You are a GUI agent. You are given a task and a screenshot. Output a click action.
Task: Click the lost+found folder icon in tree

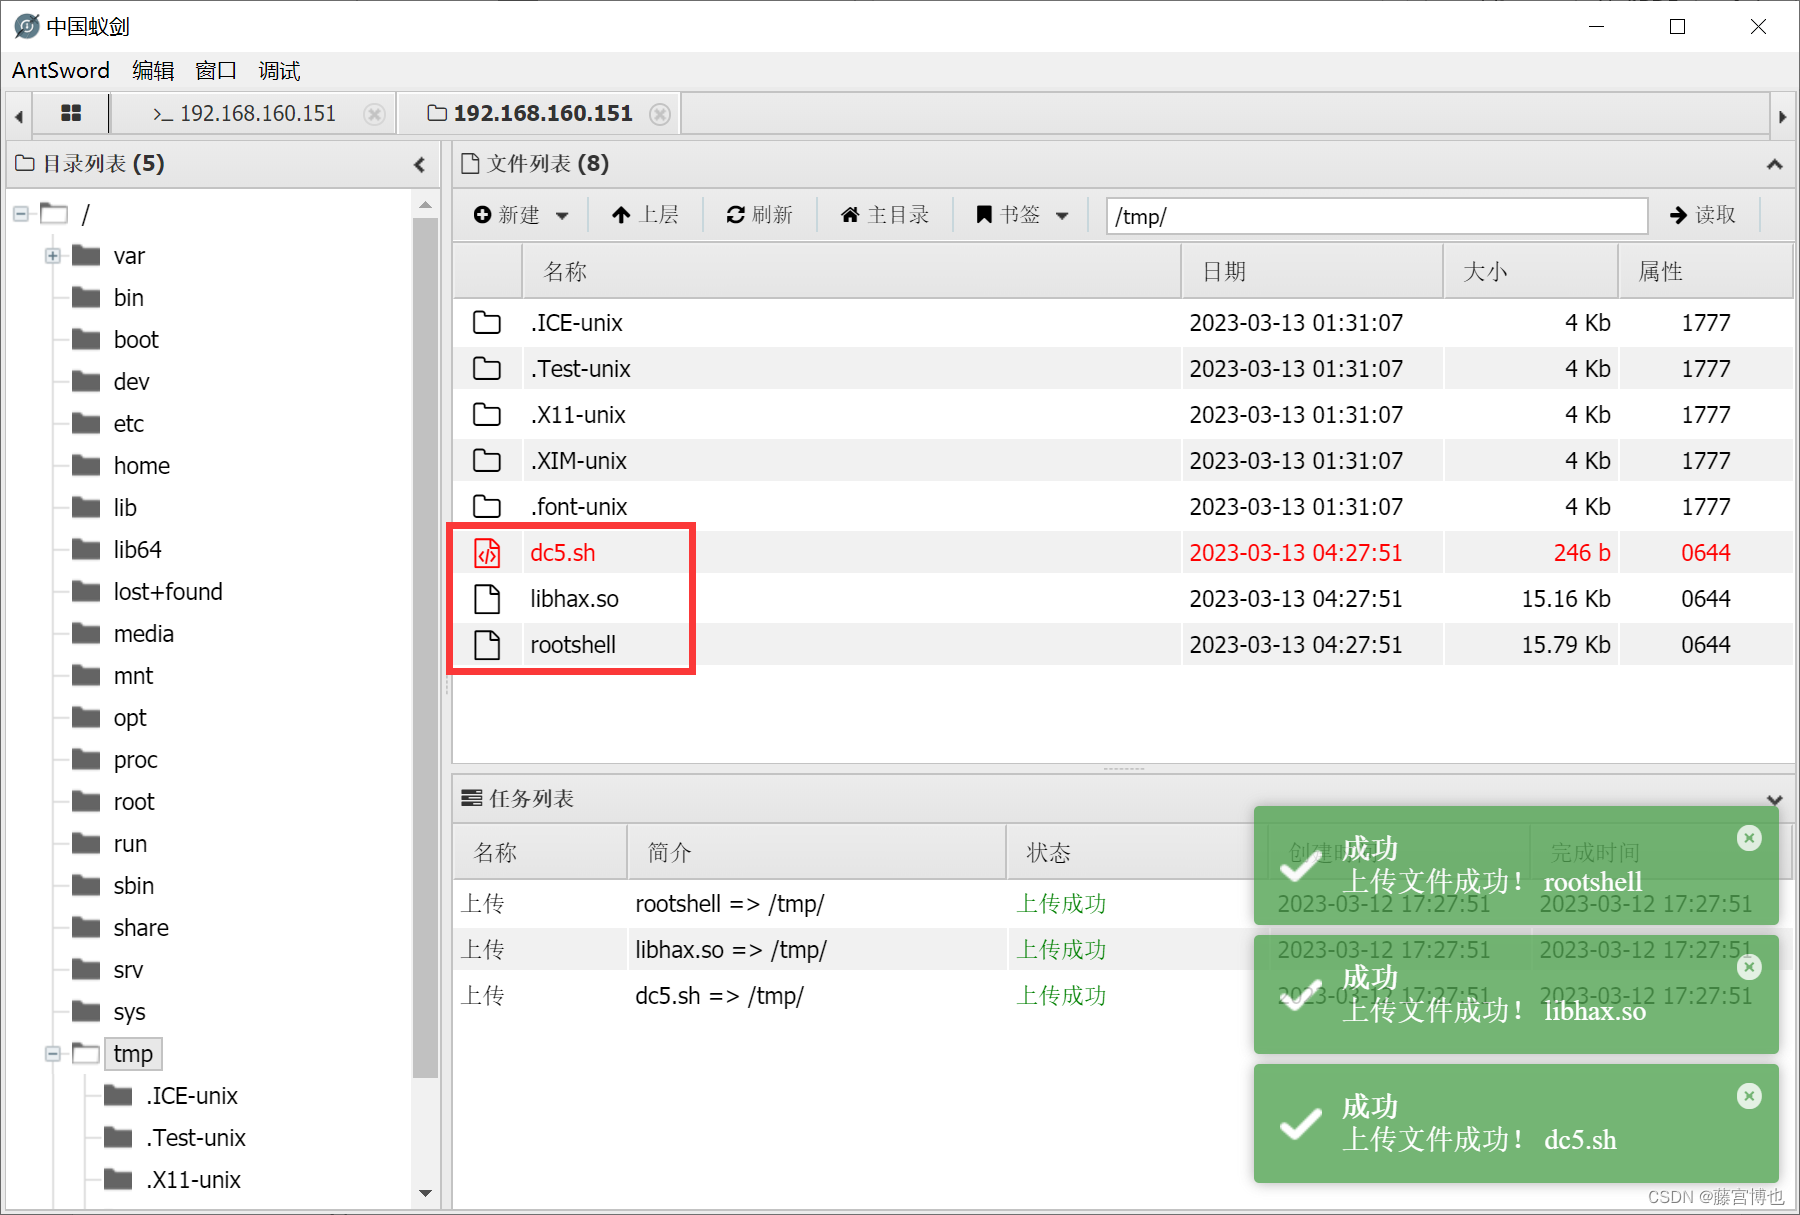coord(87,591)
